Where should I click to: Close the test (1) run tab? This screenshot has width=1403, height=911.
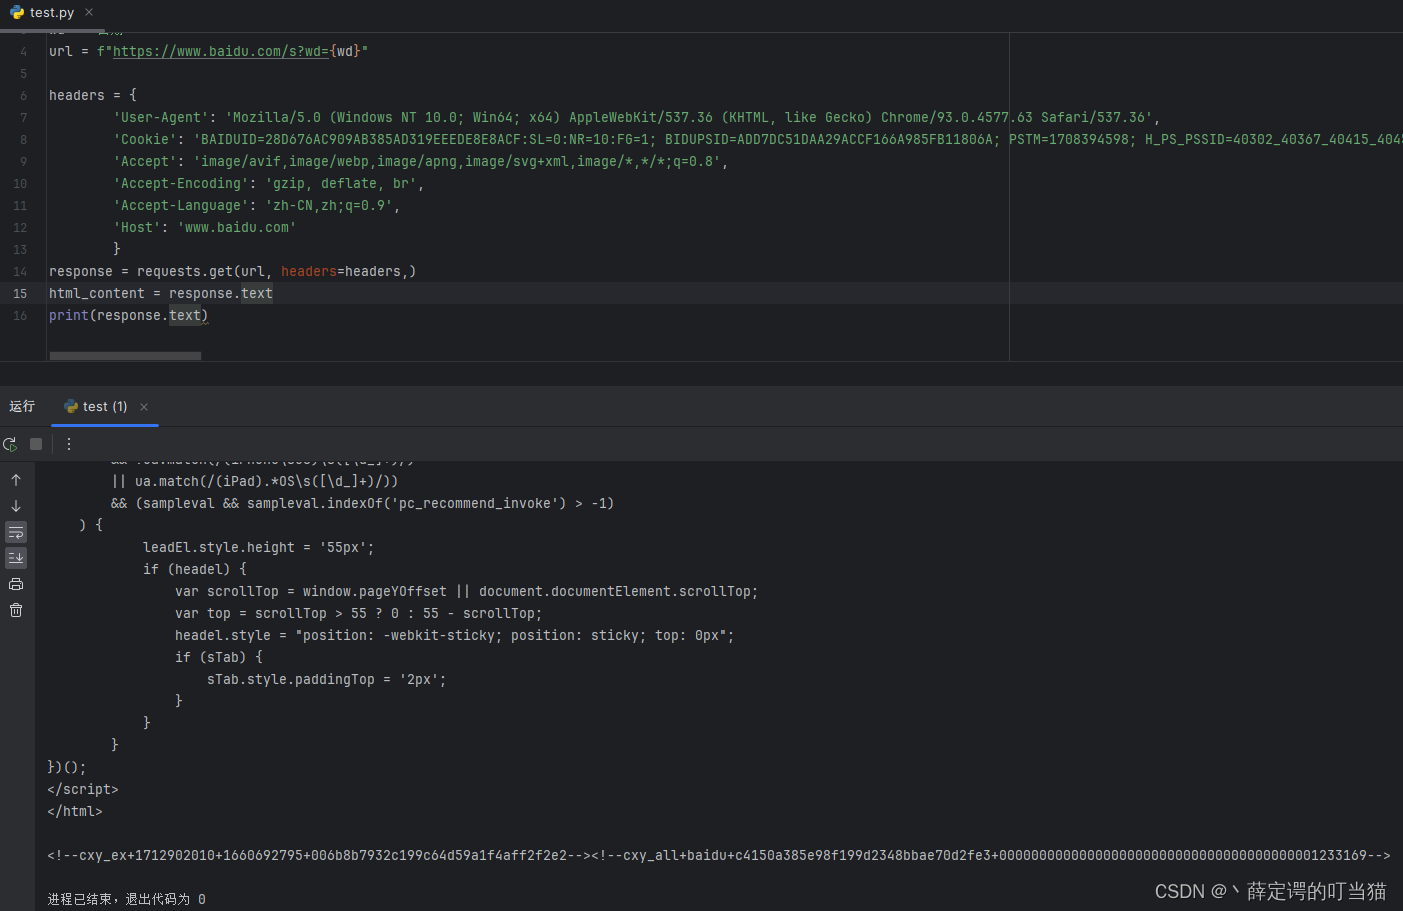pos(144,407)
